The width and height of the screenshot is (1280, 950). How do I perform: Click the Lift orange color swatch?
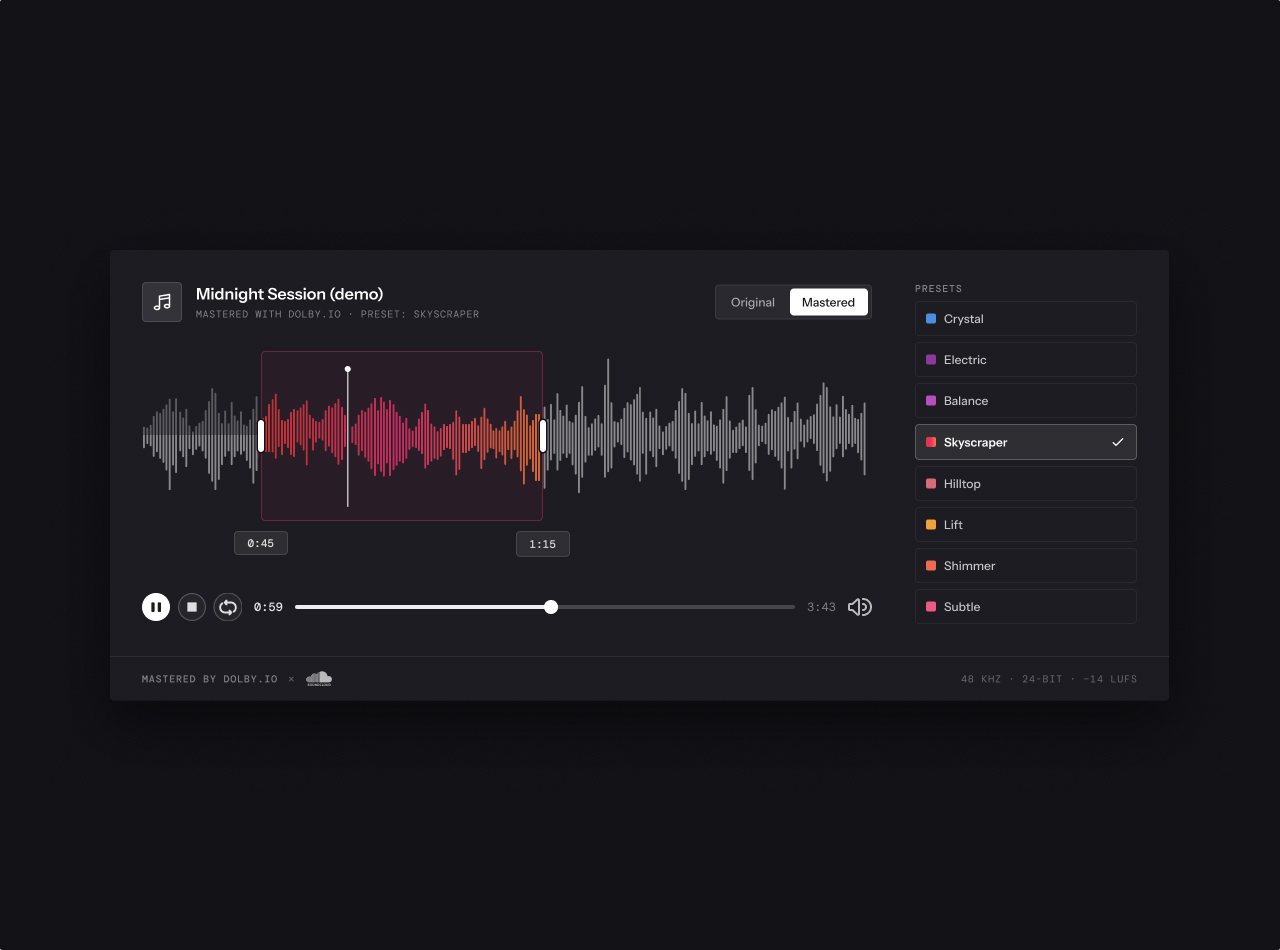[x=931, y=525]
